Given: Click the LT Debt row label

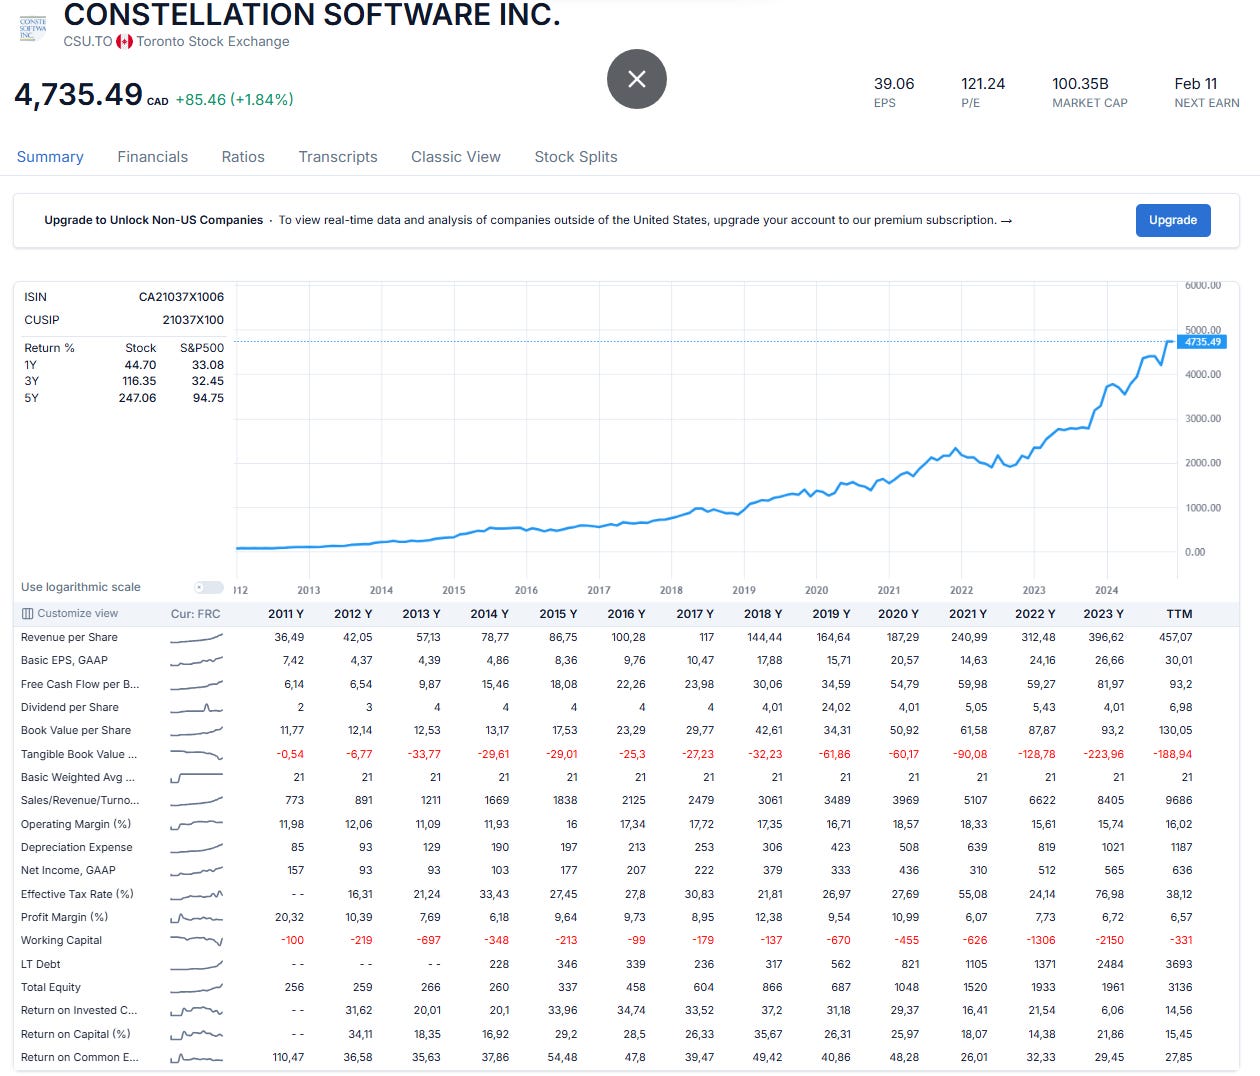Looking at the screenshot, I should click(x=40, y=964).
